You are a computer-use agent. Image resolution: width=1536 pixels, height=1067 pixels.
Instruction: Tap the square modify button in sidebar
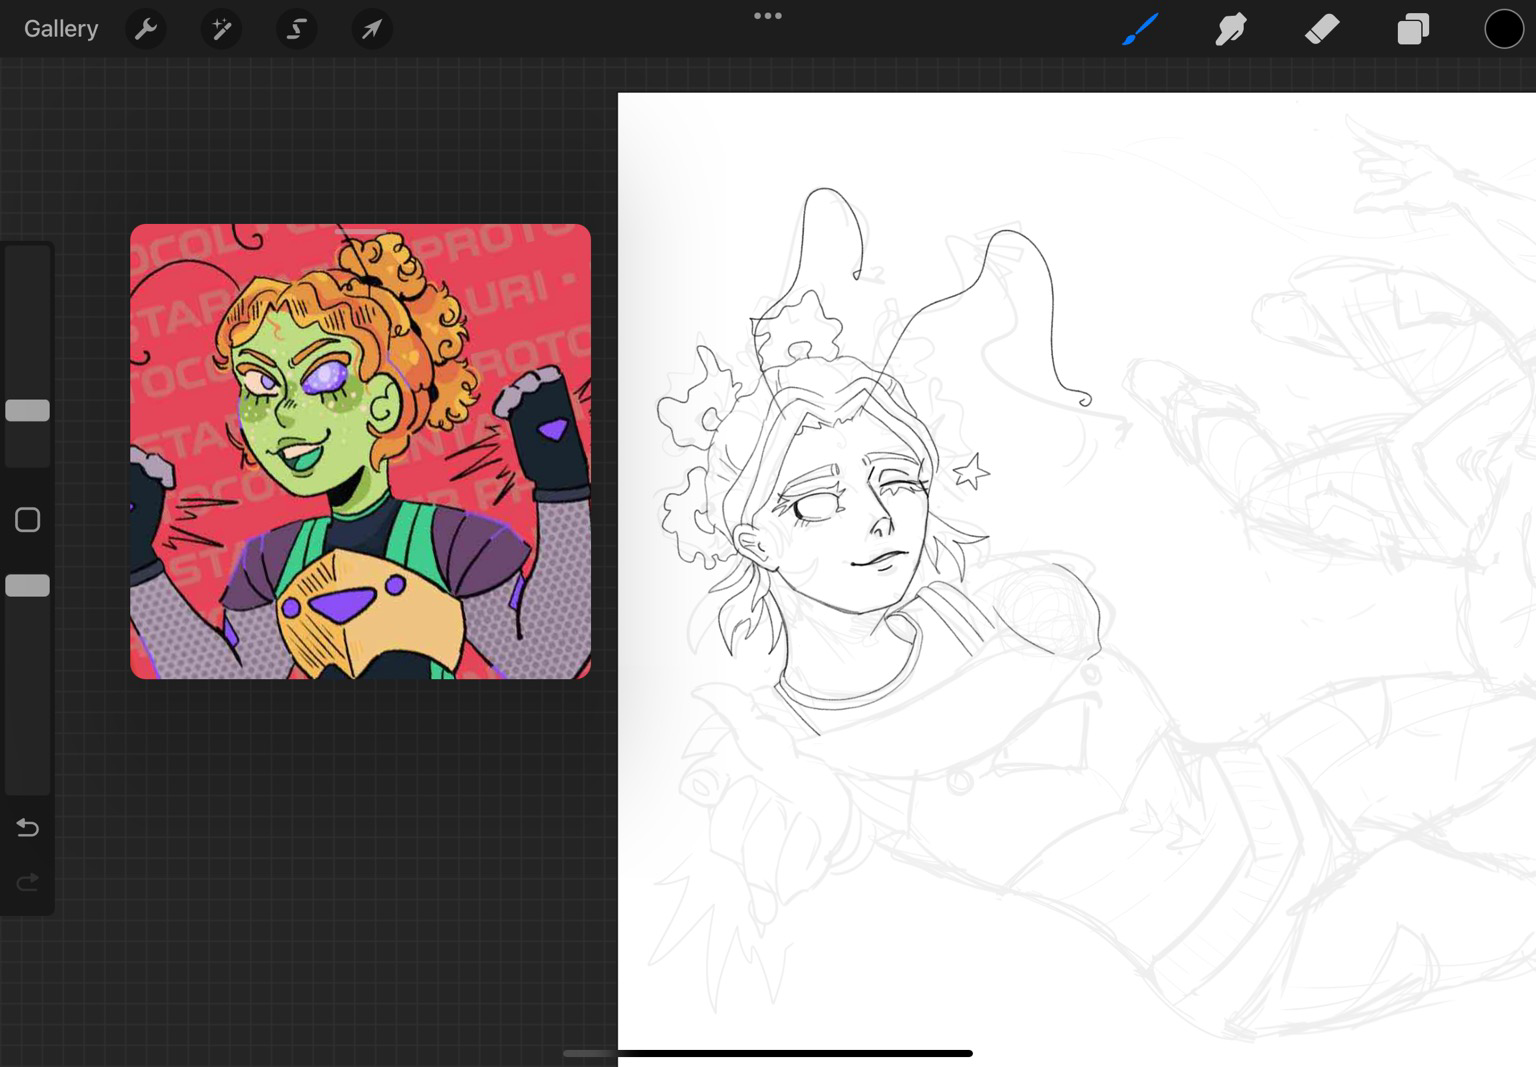pyautogui.click(x=27, y=520)
